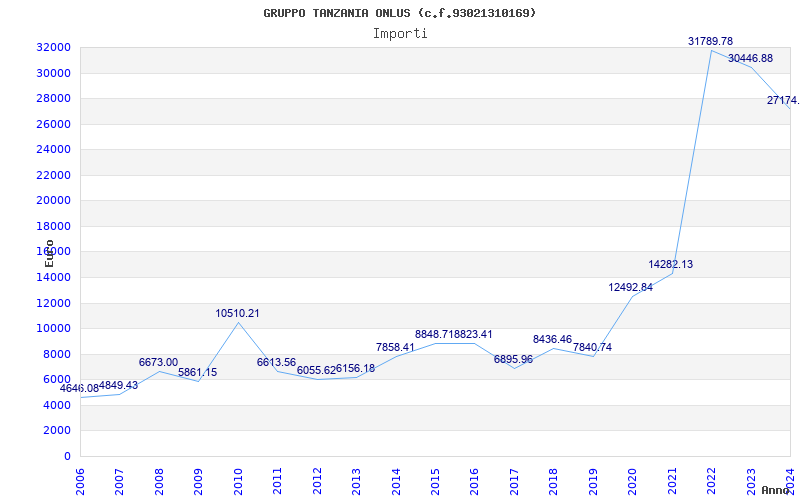The image size is (800, 500).
Task: Click the Anno x-axis title
Action: point(776,490)
